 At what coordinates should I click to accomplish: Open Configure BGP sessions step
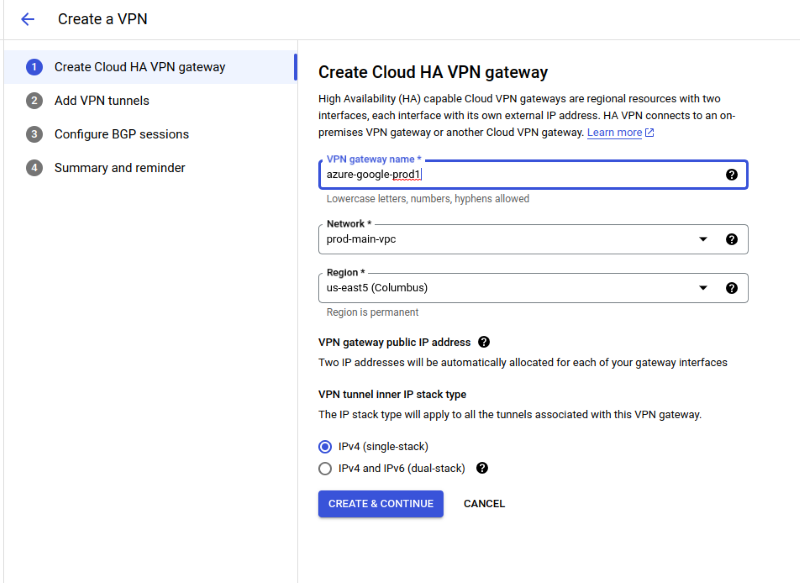click(121, 134)
